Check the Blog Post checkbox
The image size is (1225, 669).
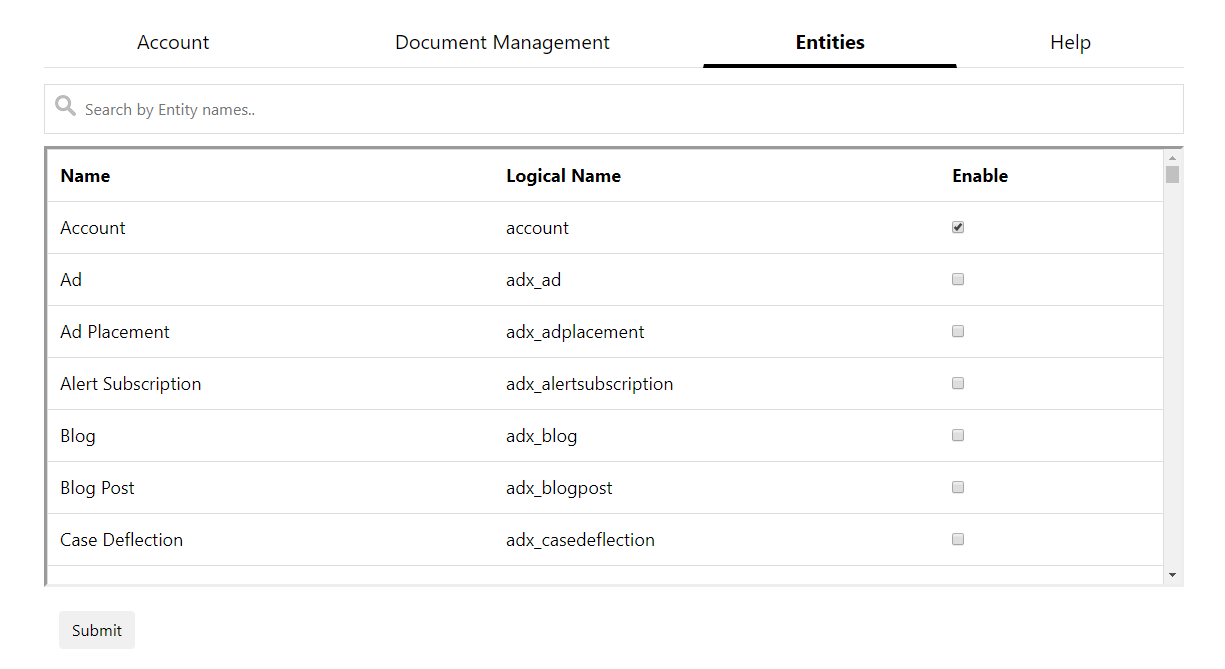point(957,487)
